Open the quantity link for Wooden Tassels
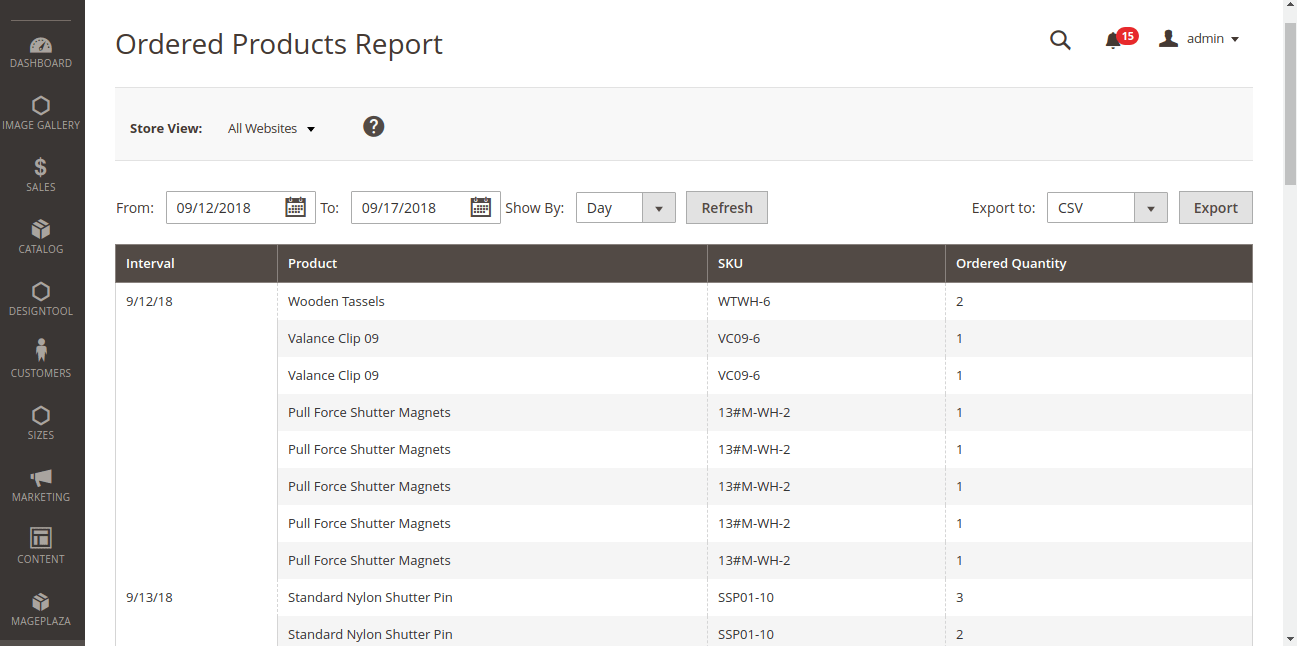Screen dimensions: 1297x646 (x=959, y=301)
